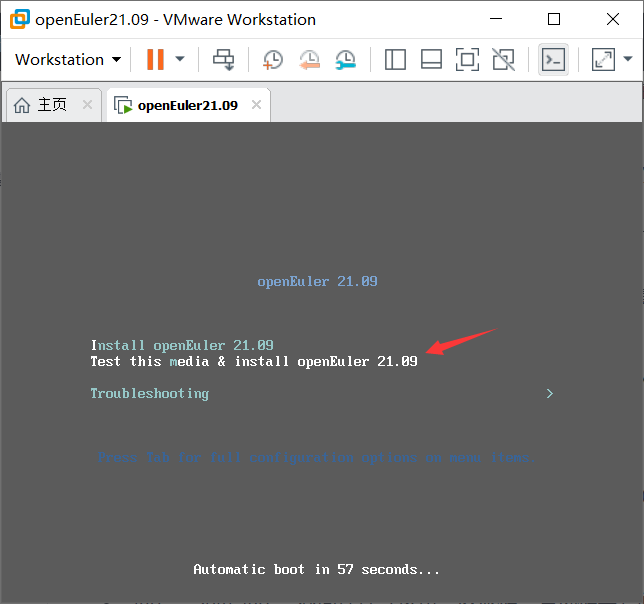Revert virtual machine to previous snapshot
The width and height of the screenshot is (644, 604).
tap(309, 60)
